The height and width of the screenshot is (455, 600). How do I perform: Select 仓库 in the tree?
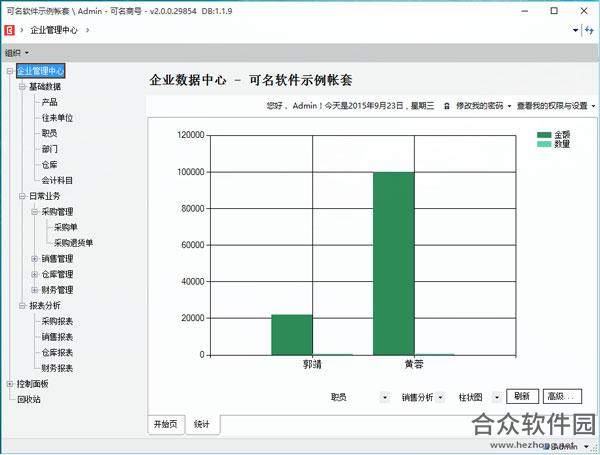[x=50, y=165]
